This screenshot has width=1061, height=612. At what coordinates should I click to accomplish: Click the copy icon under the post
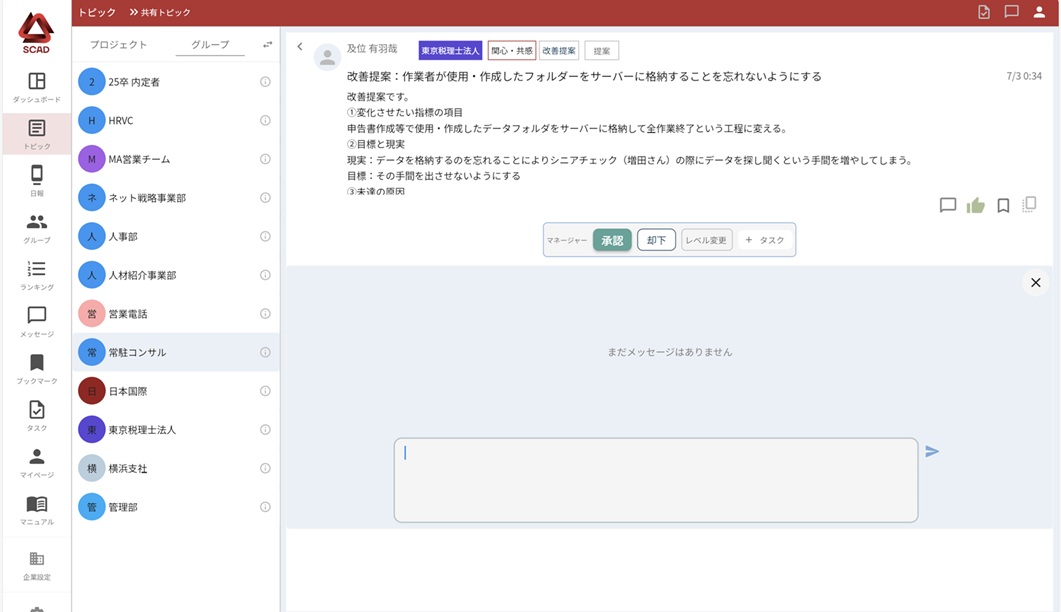click(x=1029, y=204)
